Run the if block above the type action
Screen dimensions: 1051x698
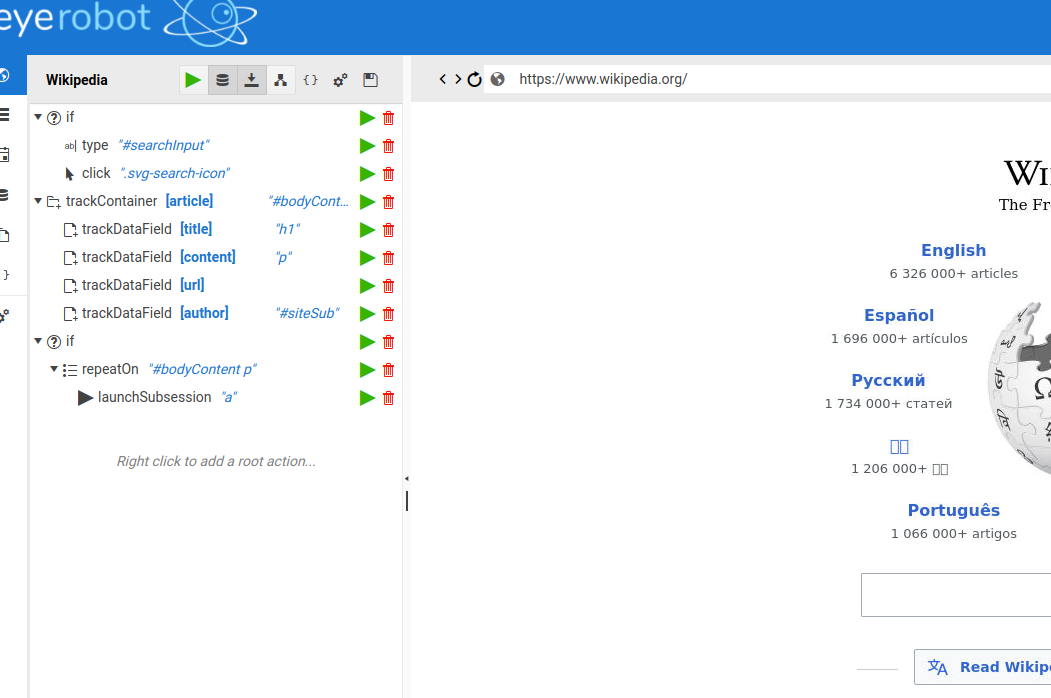[367, 118]
